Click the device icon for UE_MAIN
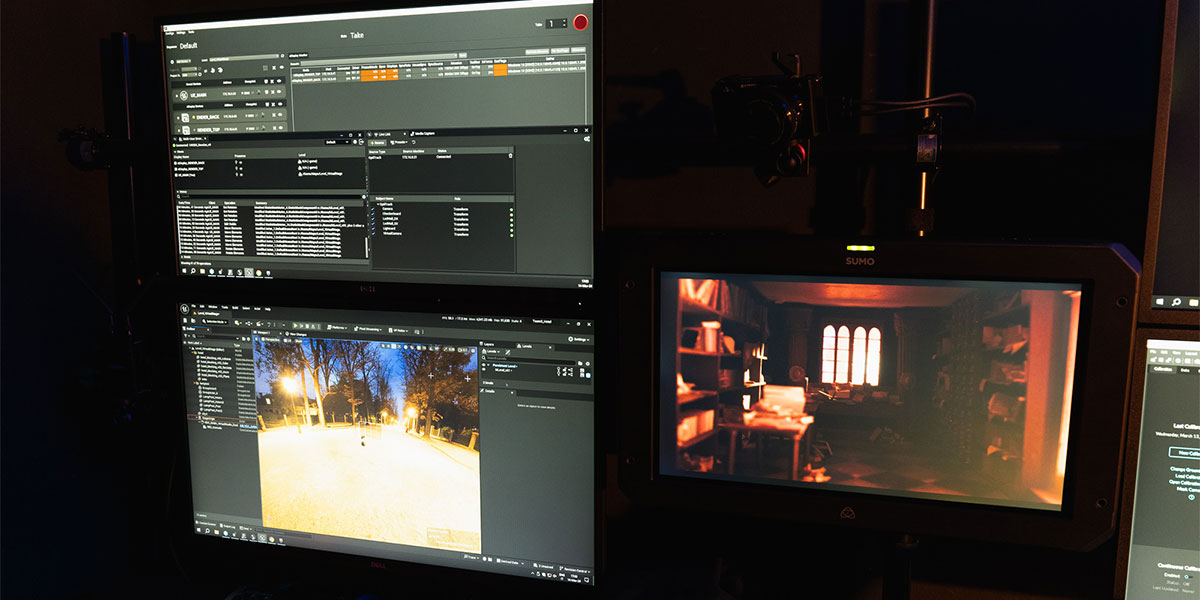1200x600 pixels. pyautogui.click(x=186, y=96)
